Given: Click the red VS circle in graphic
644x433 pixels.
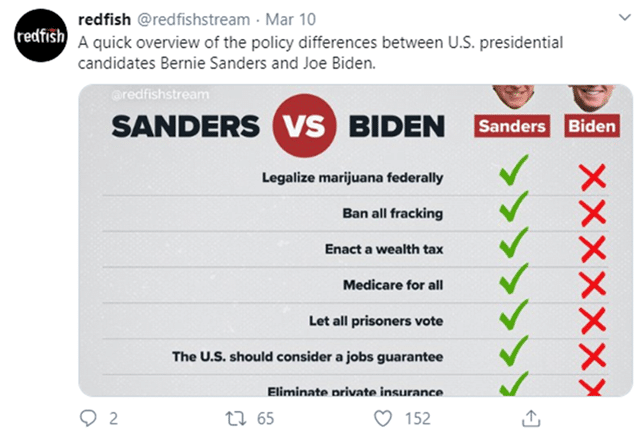Looking at the screenshot, I should [304, 125].
